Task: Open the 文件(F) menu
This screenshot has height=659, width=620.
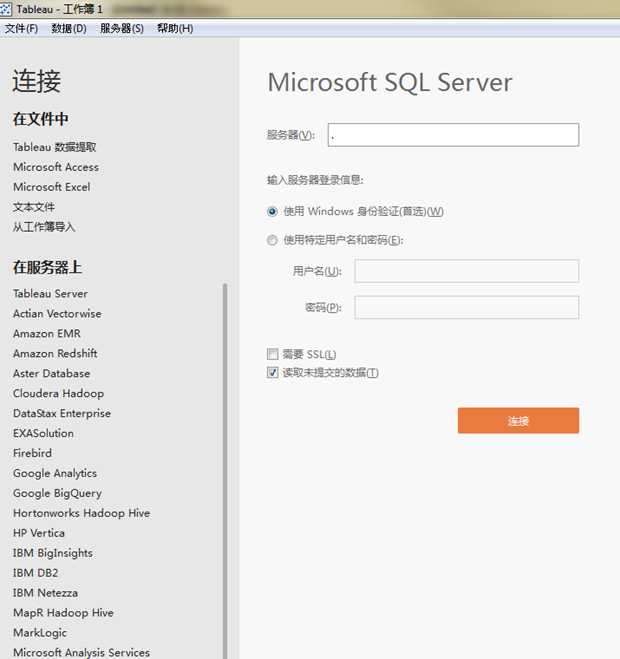Action: coord(21,29)
